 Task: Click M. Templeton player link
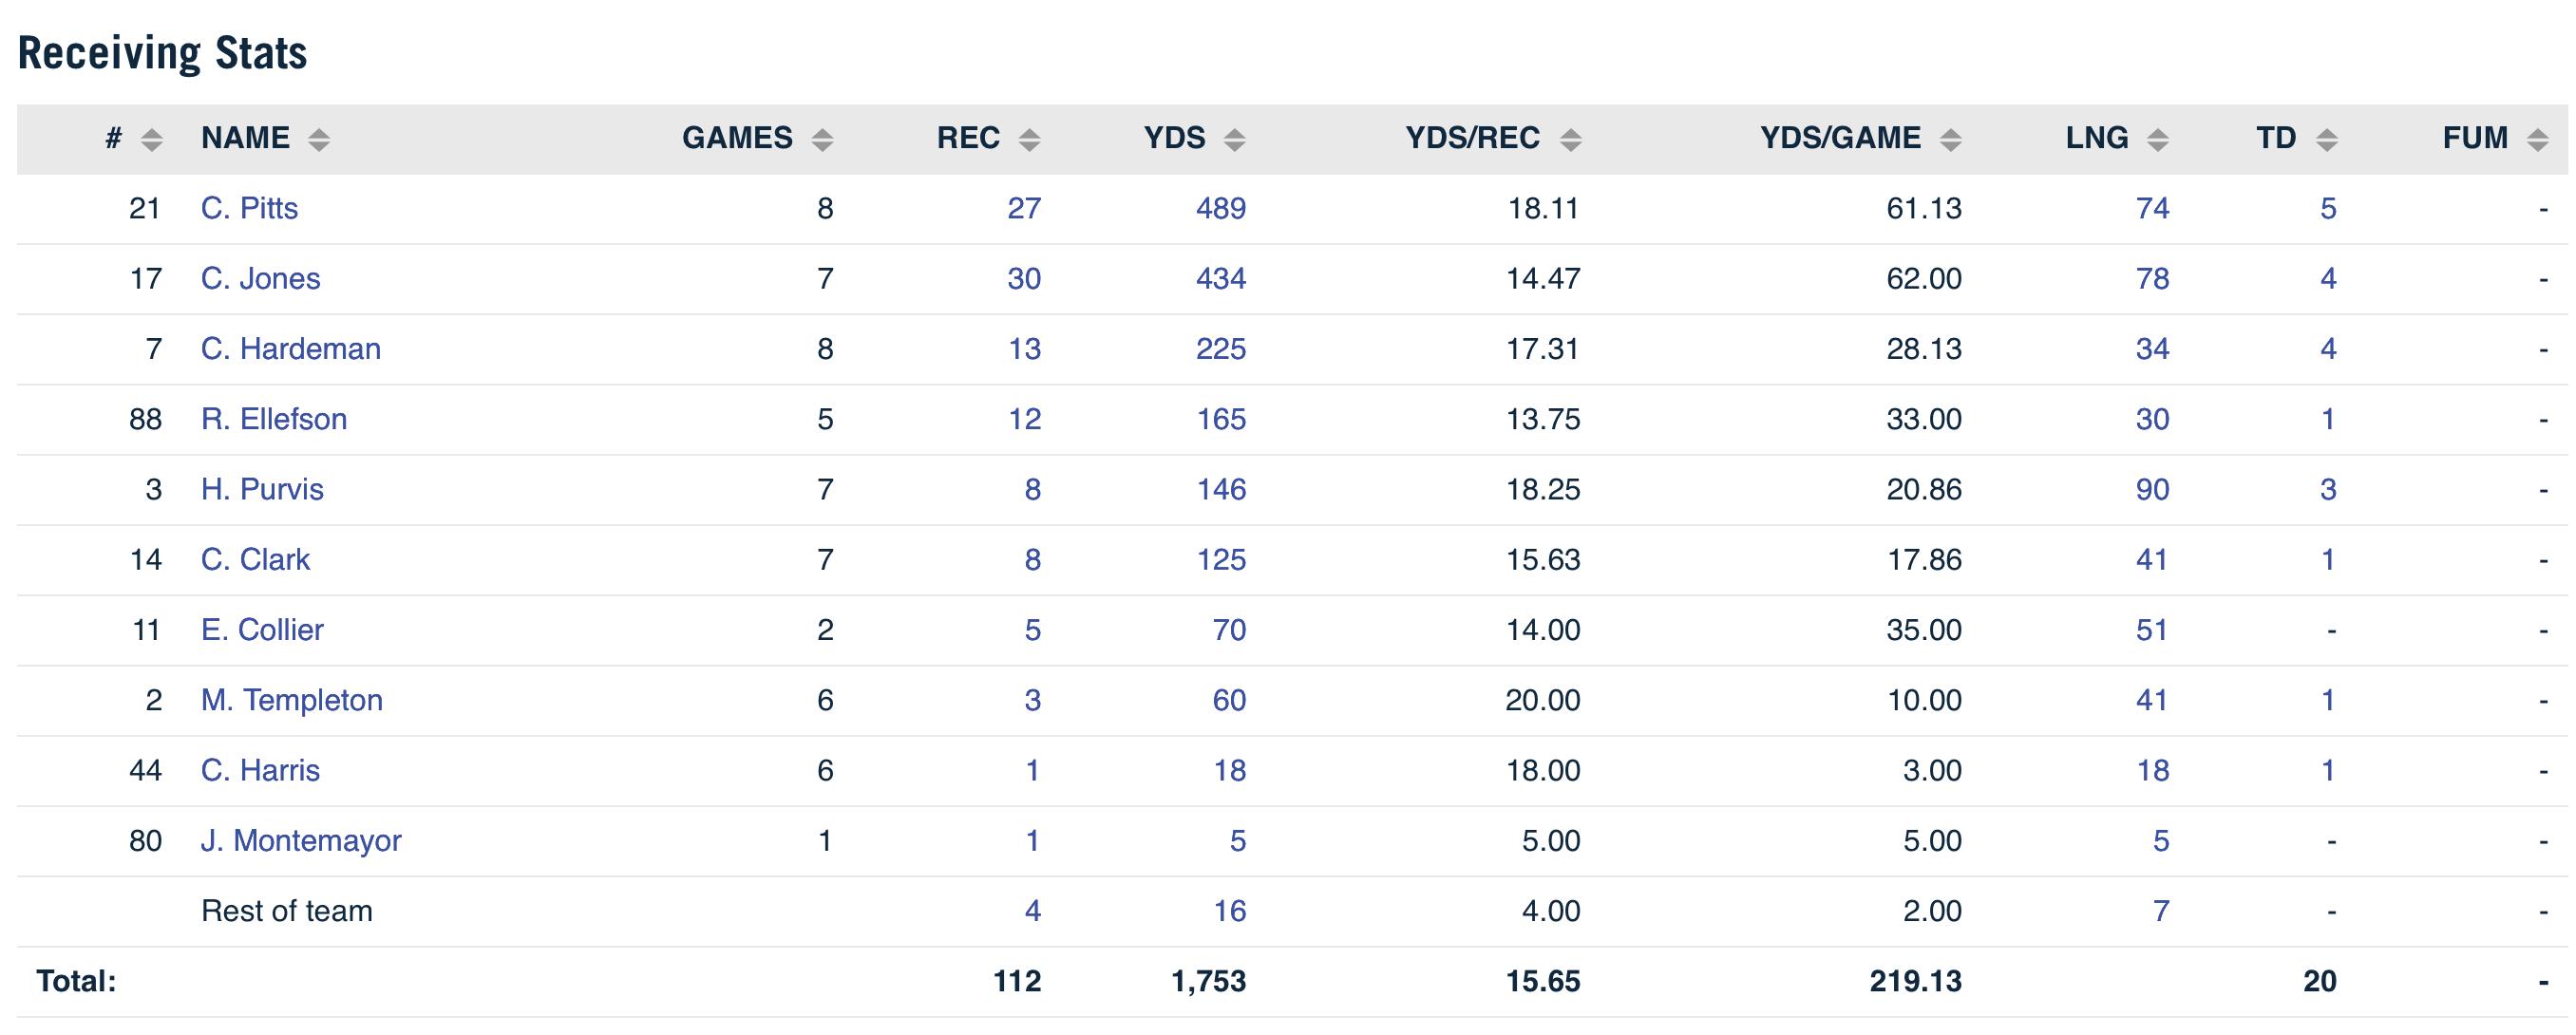[x=291, y=700]
